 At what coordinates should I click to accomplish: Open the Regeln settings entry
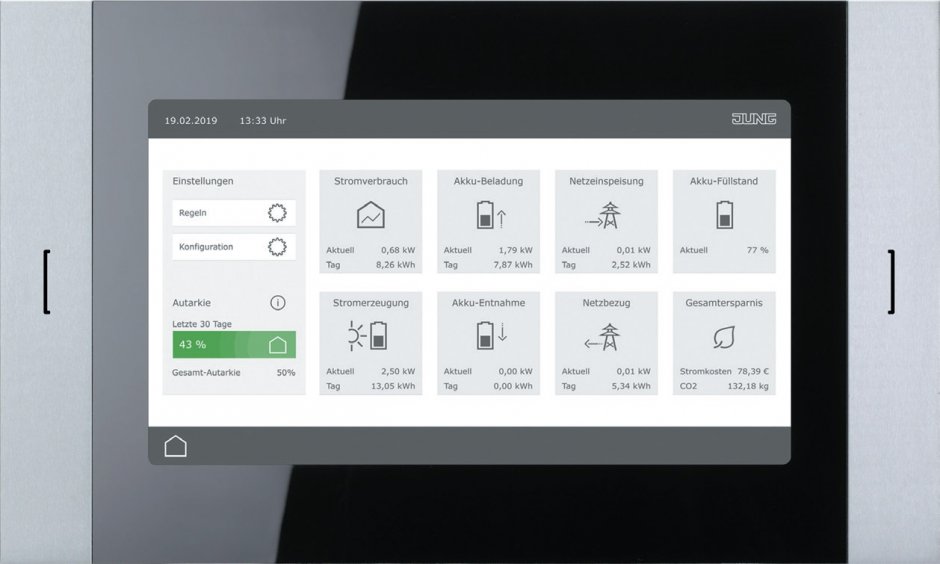(234, 213)
